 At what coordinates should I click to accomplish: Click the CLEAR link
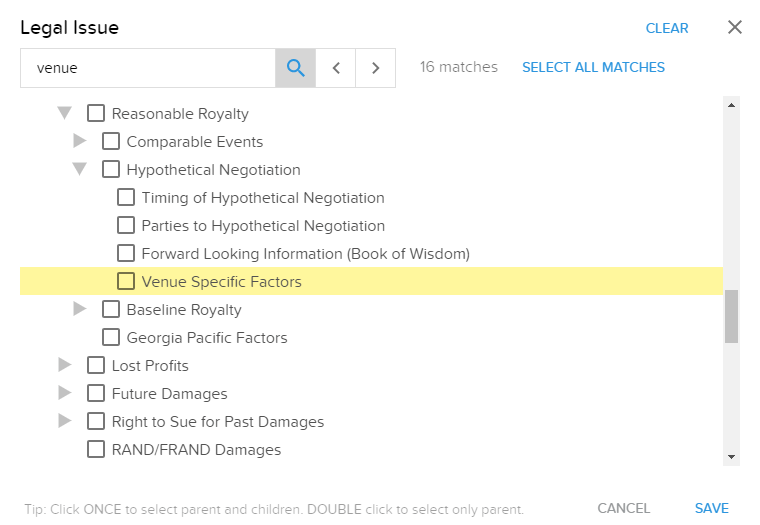667,28
